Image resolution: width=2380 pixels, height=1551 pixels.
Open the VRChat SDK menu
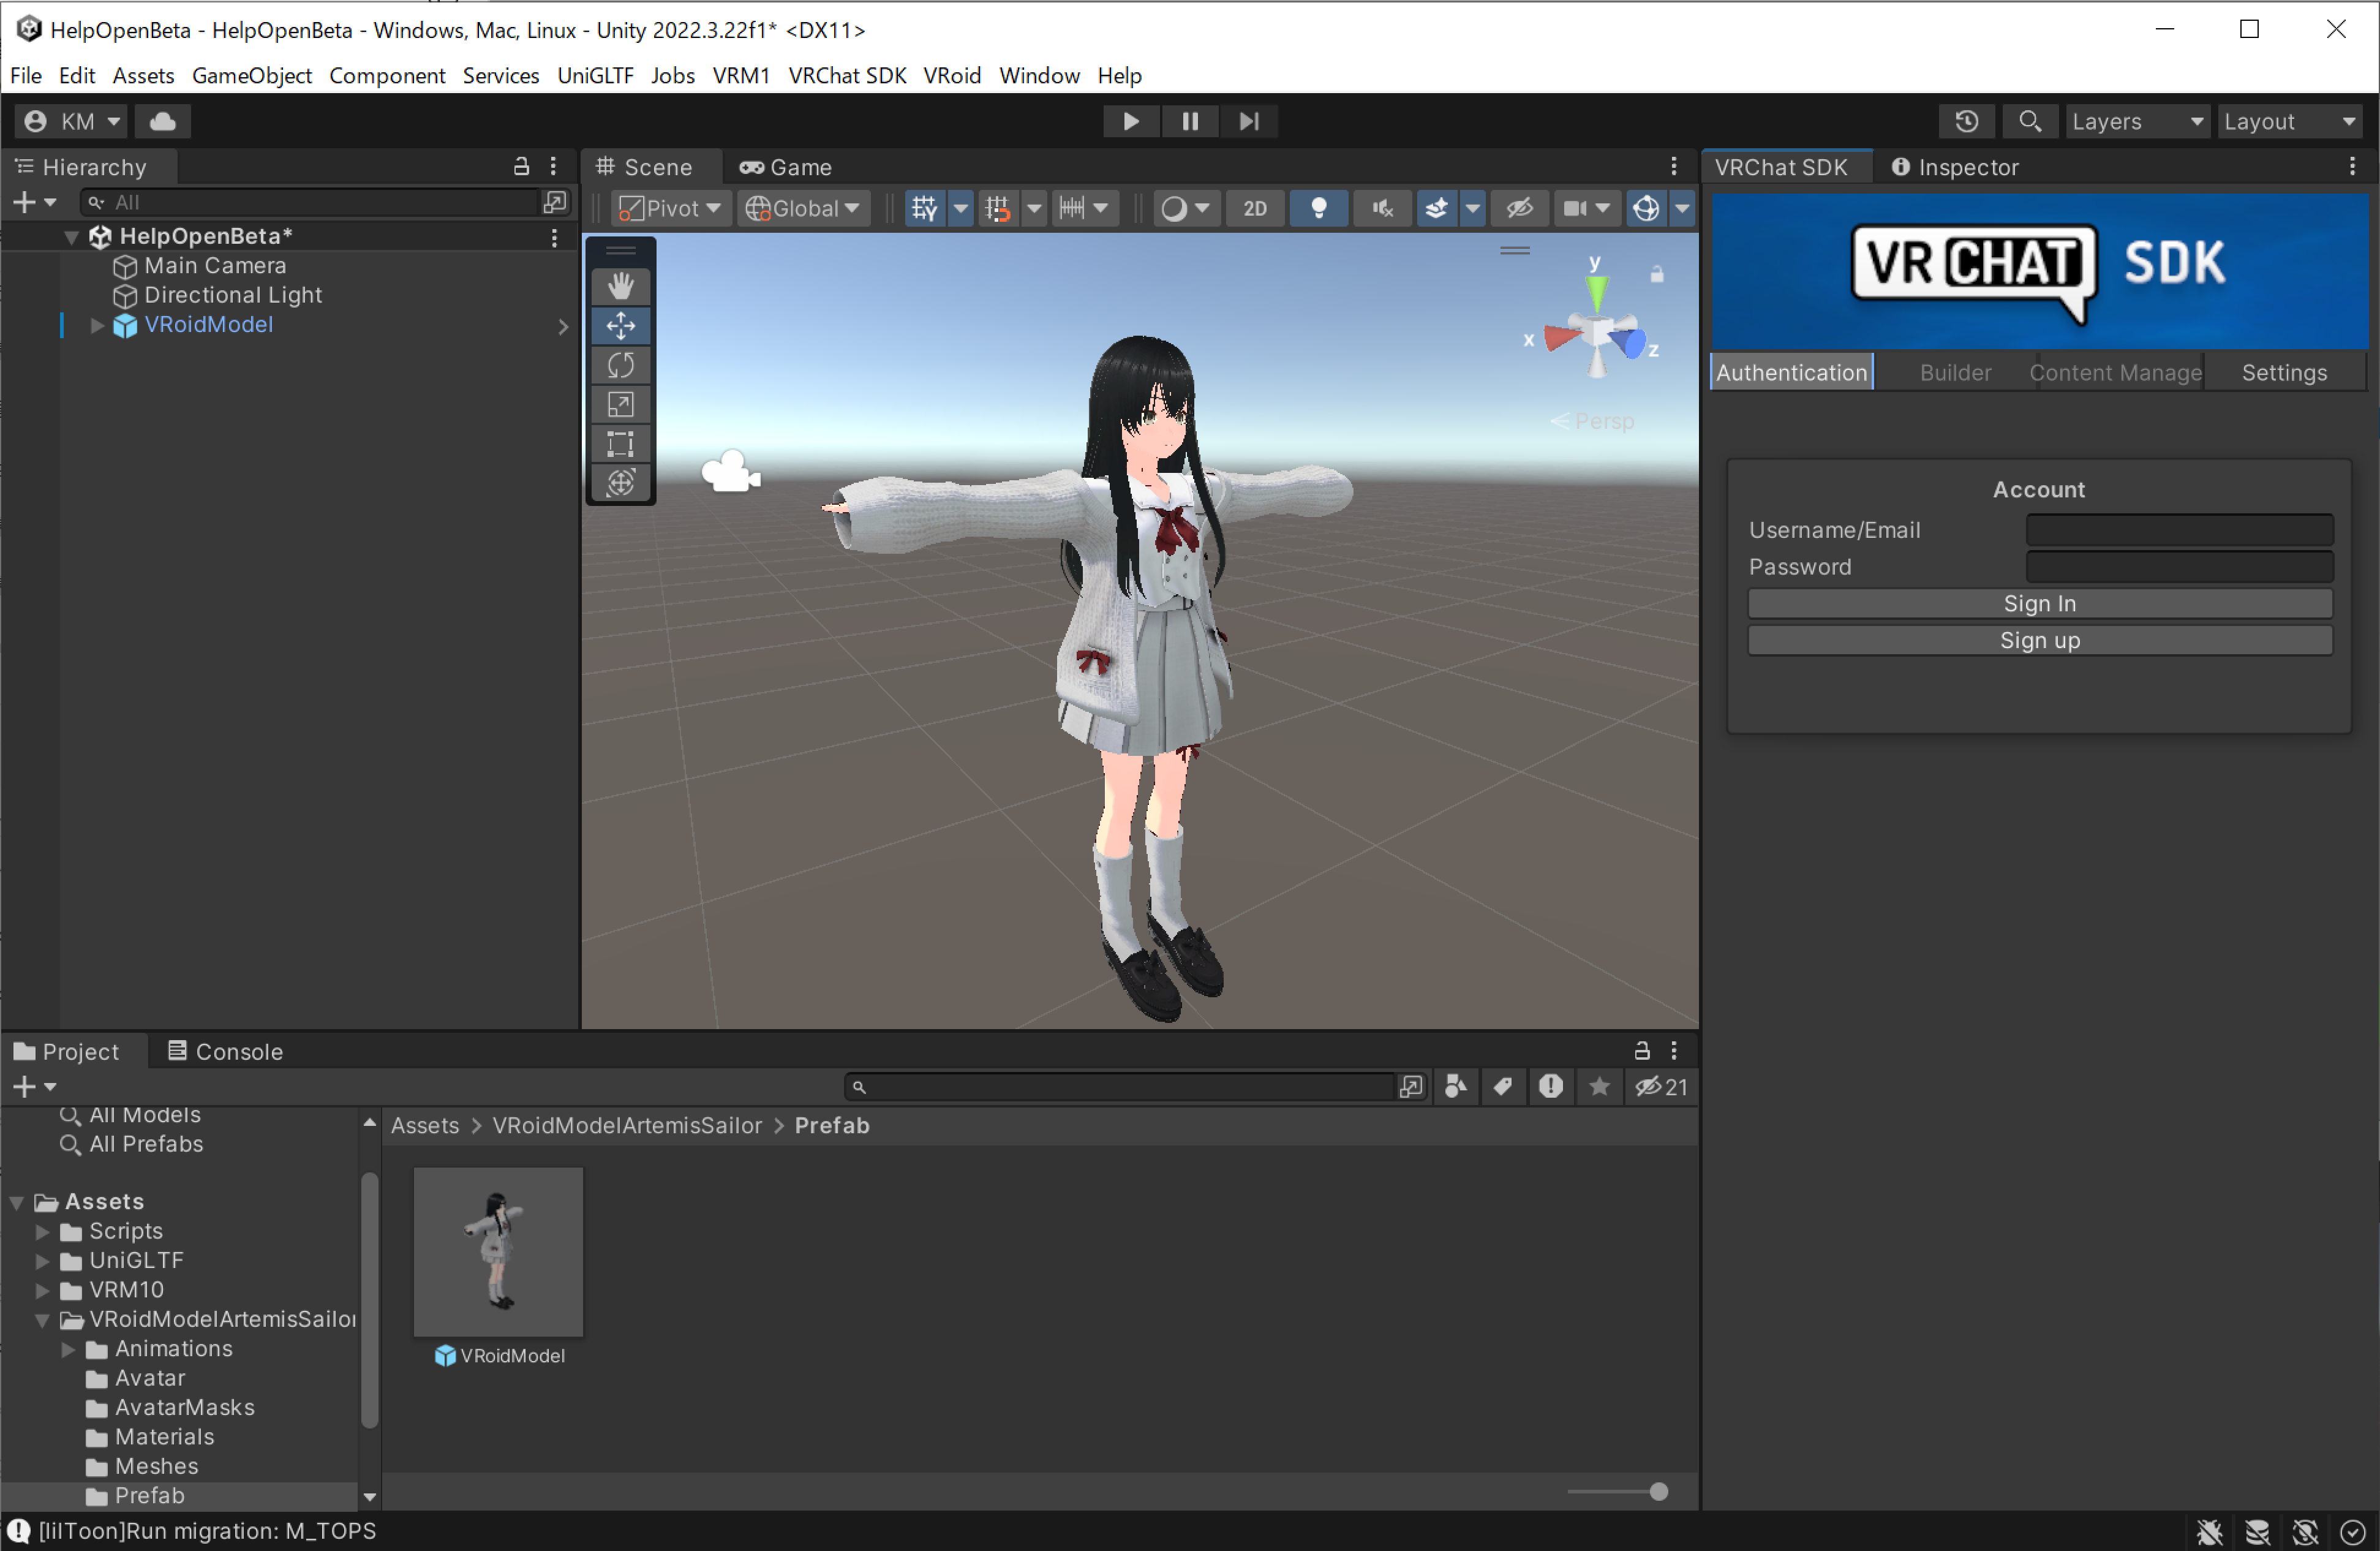(847, 75)
